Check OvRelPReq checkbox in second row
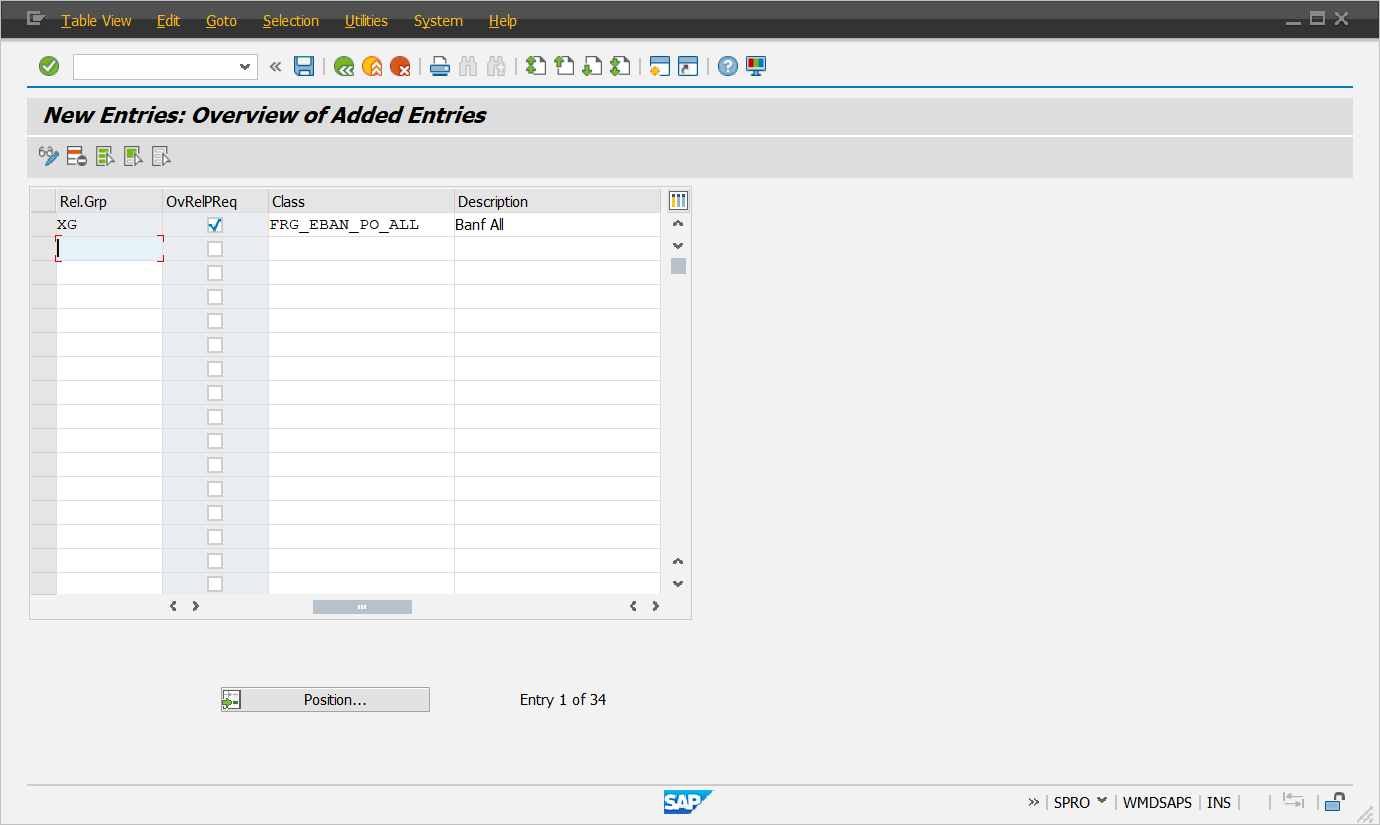Viewport: 1380px width, 825px height. click(215, 249)
